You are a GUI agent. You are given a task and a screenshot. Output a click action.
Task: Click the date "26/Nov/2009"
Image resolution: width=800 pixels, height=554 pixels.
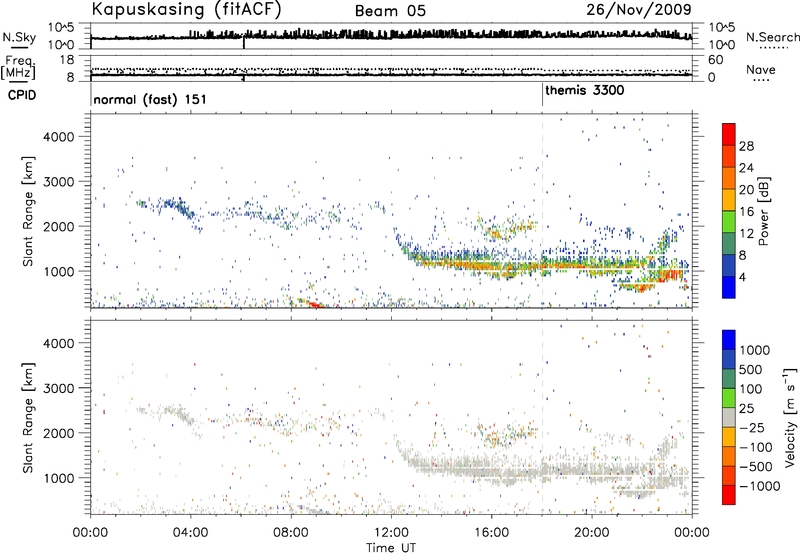(x=639, y=9)
